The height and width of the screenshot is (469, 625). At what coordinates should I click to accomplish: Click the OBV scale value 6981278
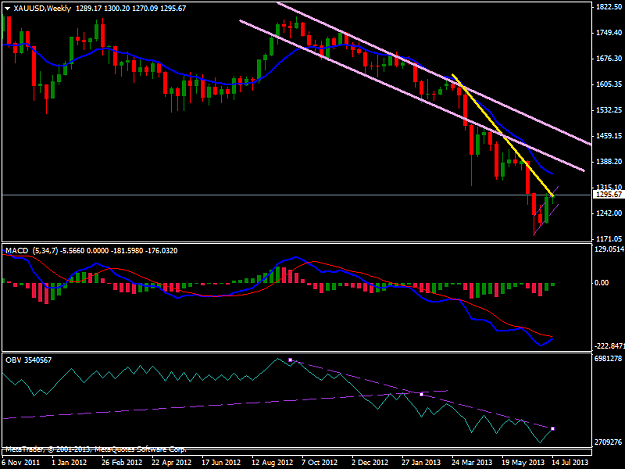[608, 359]
